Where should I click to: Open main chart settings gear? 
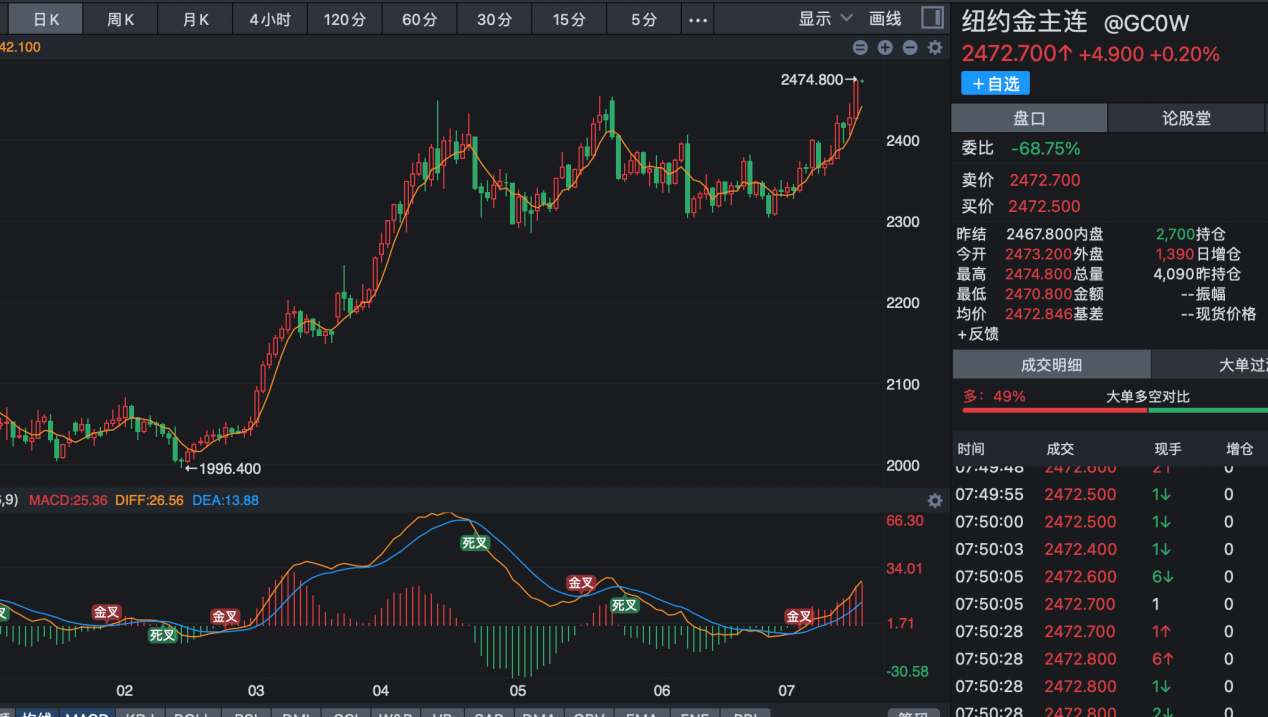coord(935,47)
